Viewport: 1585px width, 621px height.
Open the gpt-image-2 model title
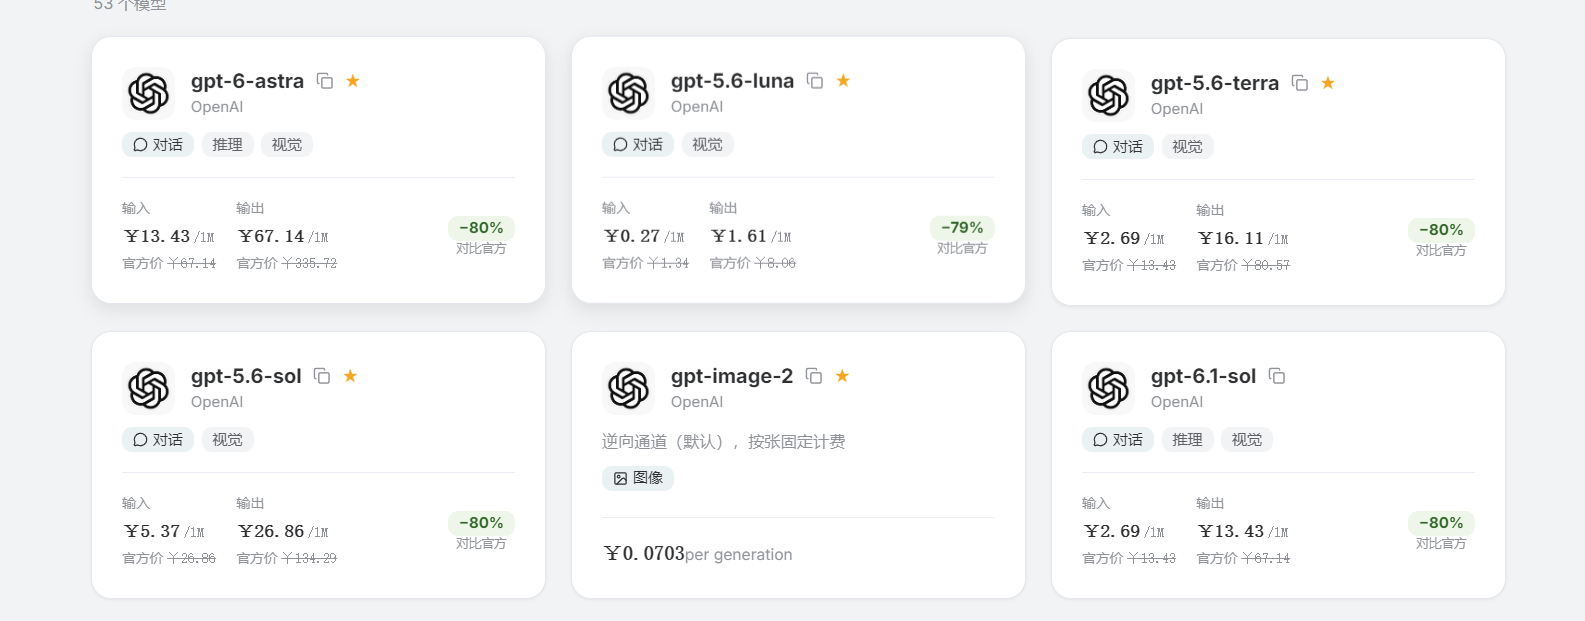point(732,376)
